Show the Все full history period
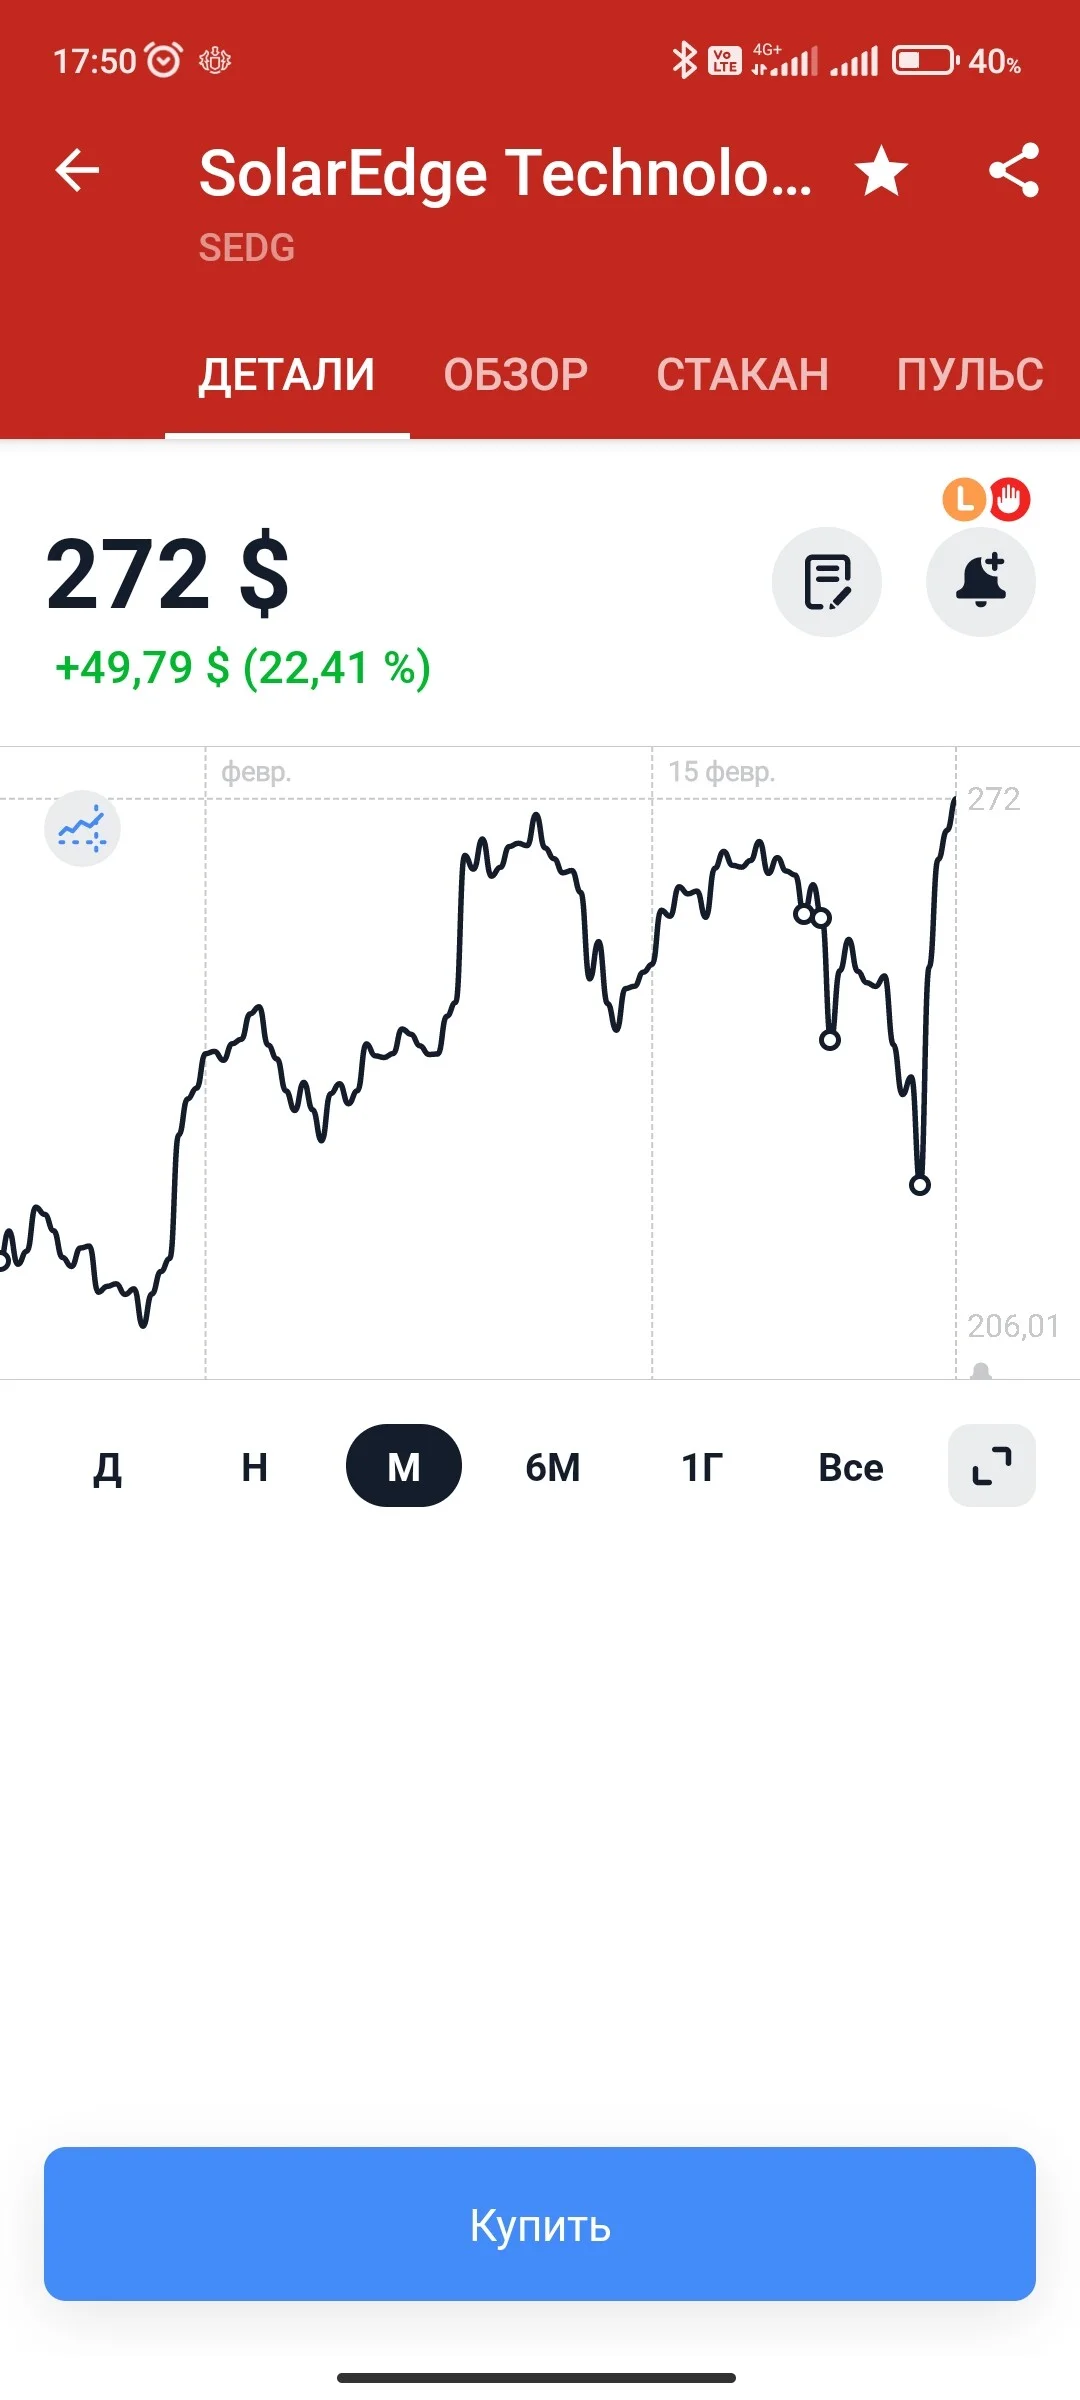The image size is (1080, 2400). tap(851, 1467)
